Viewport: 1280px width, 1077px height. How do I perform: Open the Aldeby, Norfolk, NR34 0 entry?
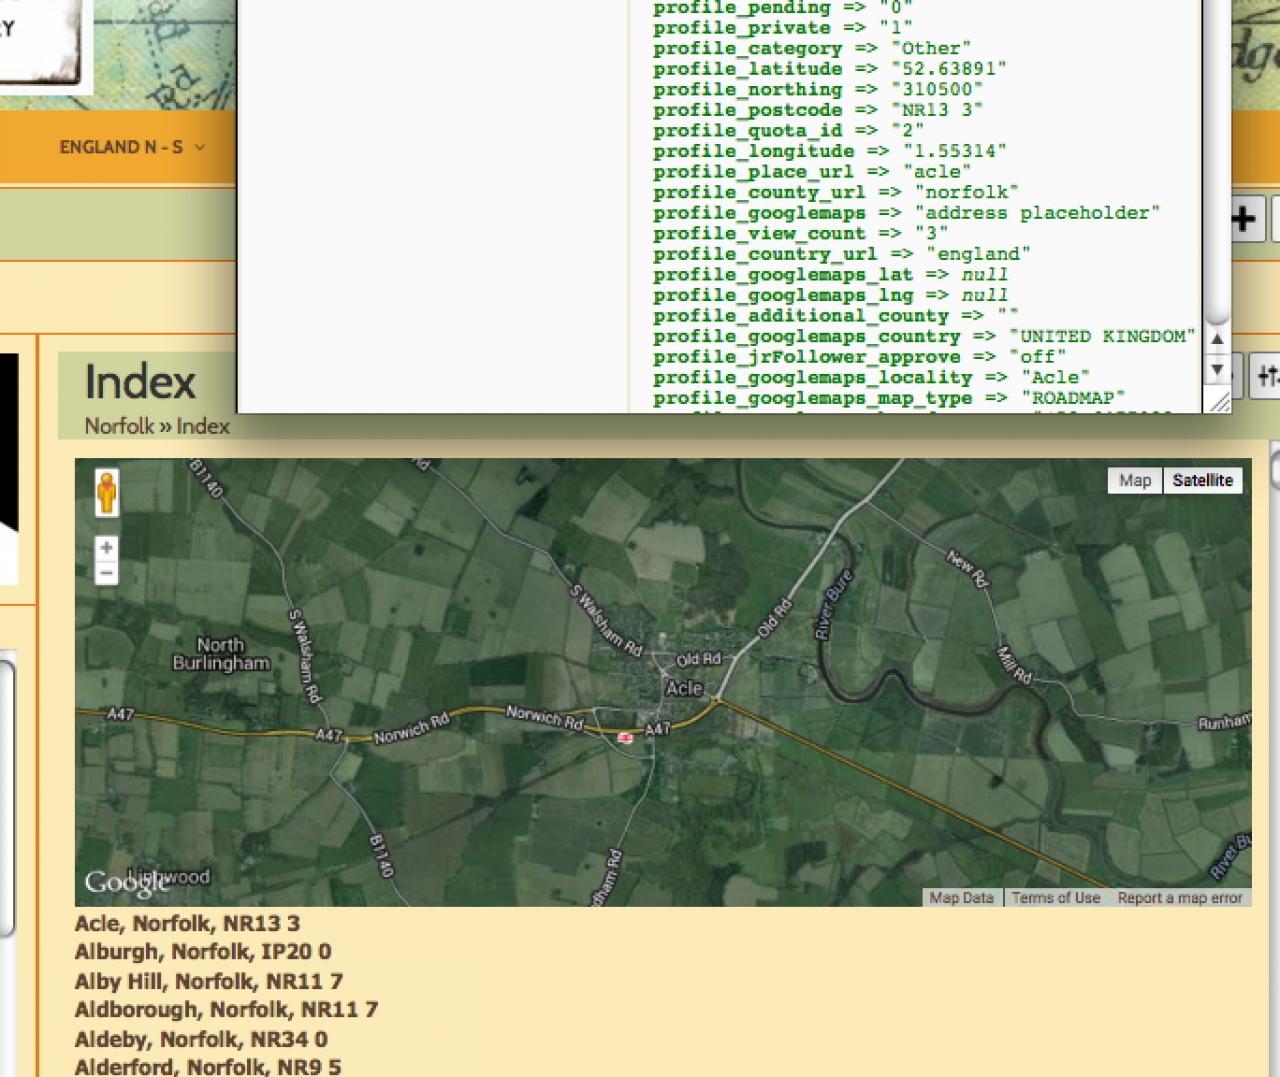coord(201,1039)
